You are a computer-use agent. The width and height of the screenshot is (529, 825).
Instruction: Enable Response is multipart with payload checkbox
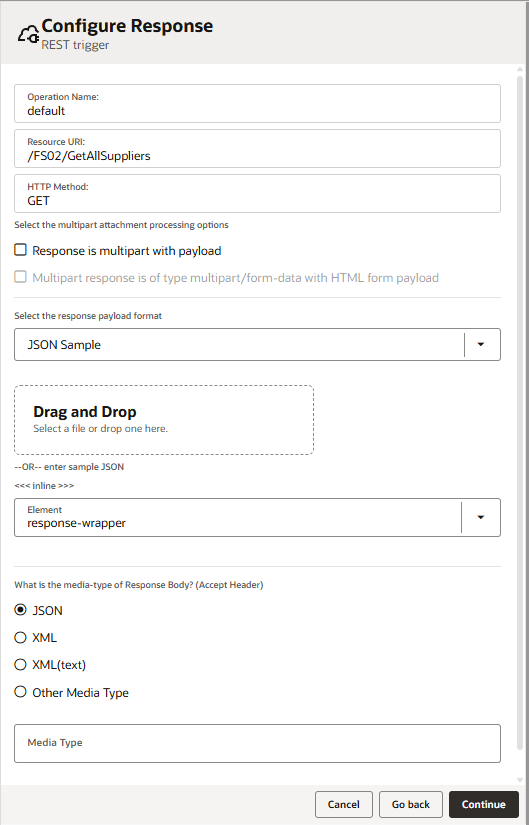point(21,250)
